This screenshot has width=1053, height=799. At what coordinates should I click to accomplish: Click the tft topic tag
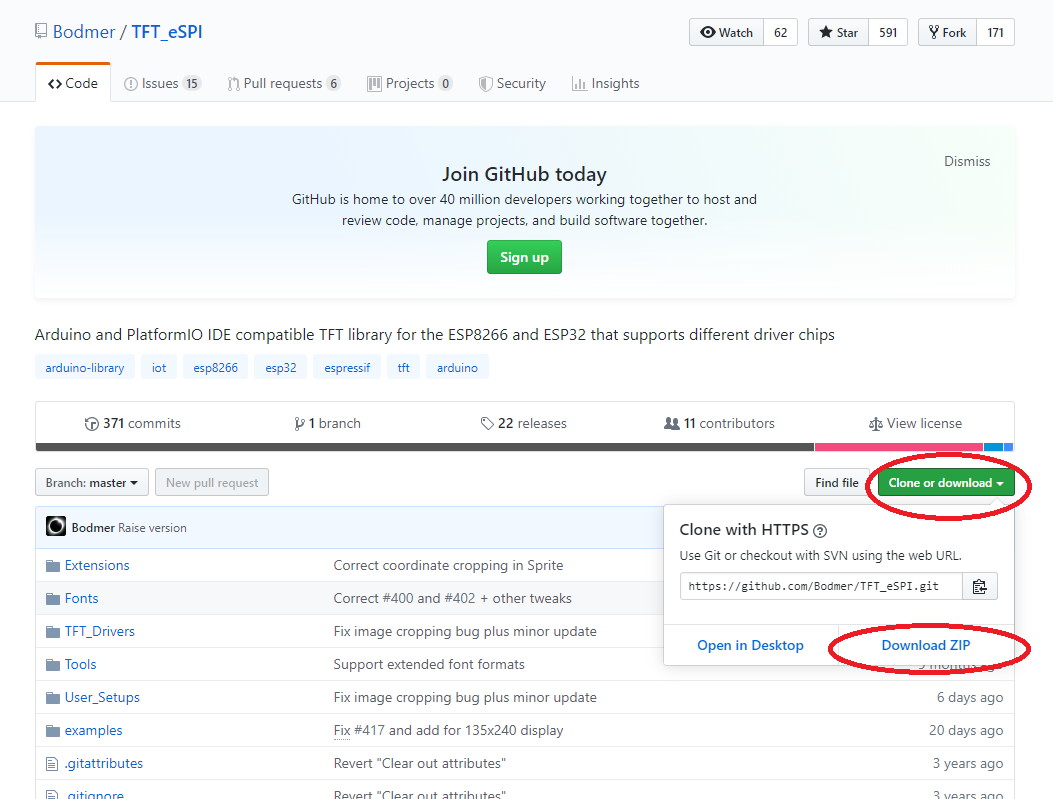404,368
